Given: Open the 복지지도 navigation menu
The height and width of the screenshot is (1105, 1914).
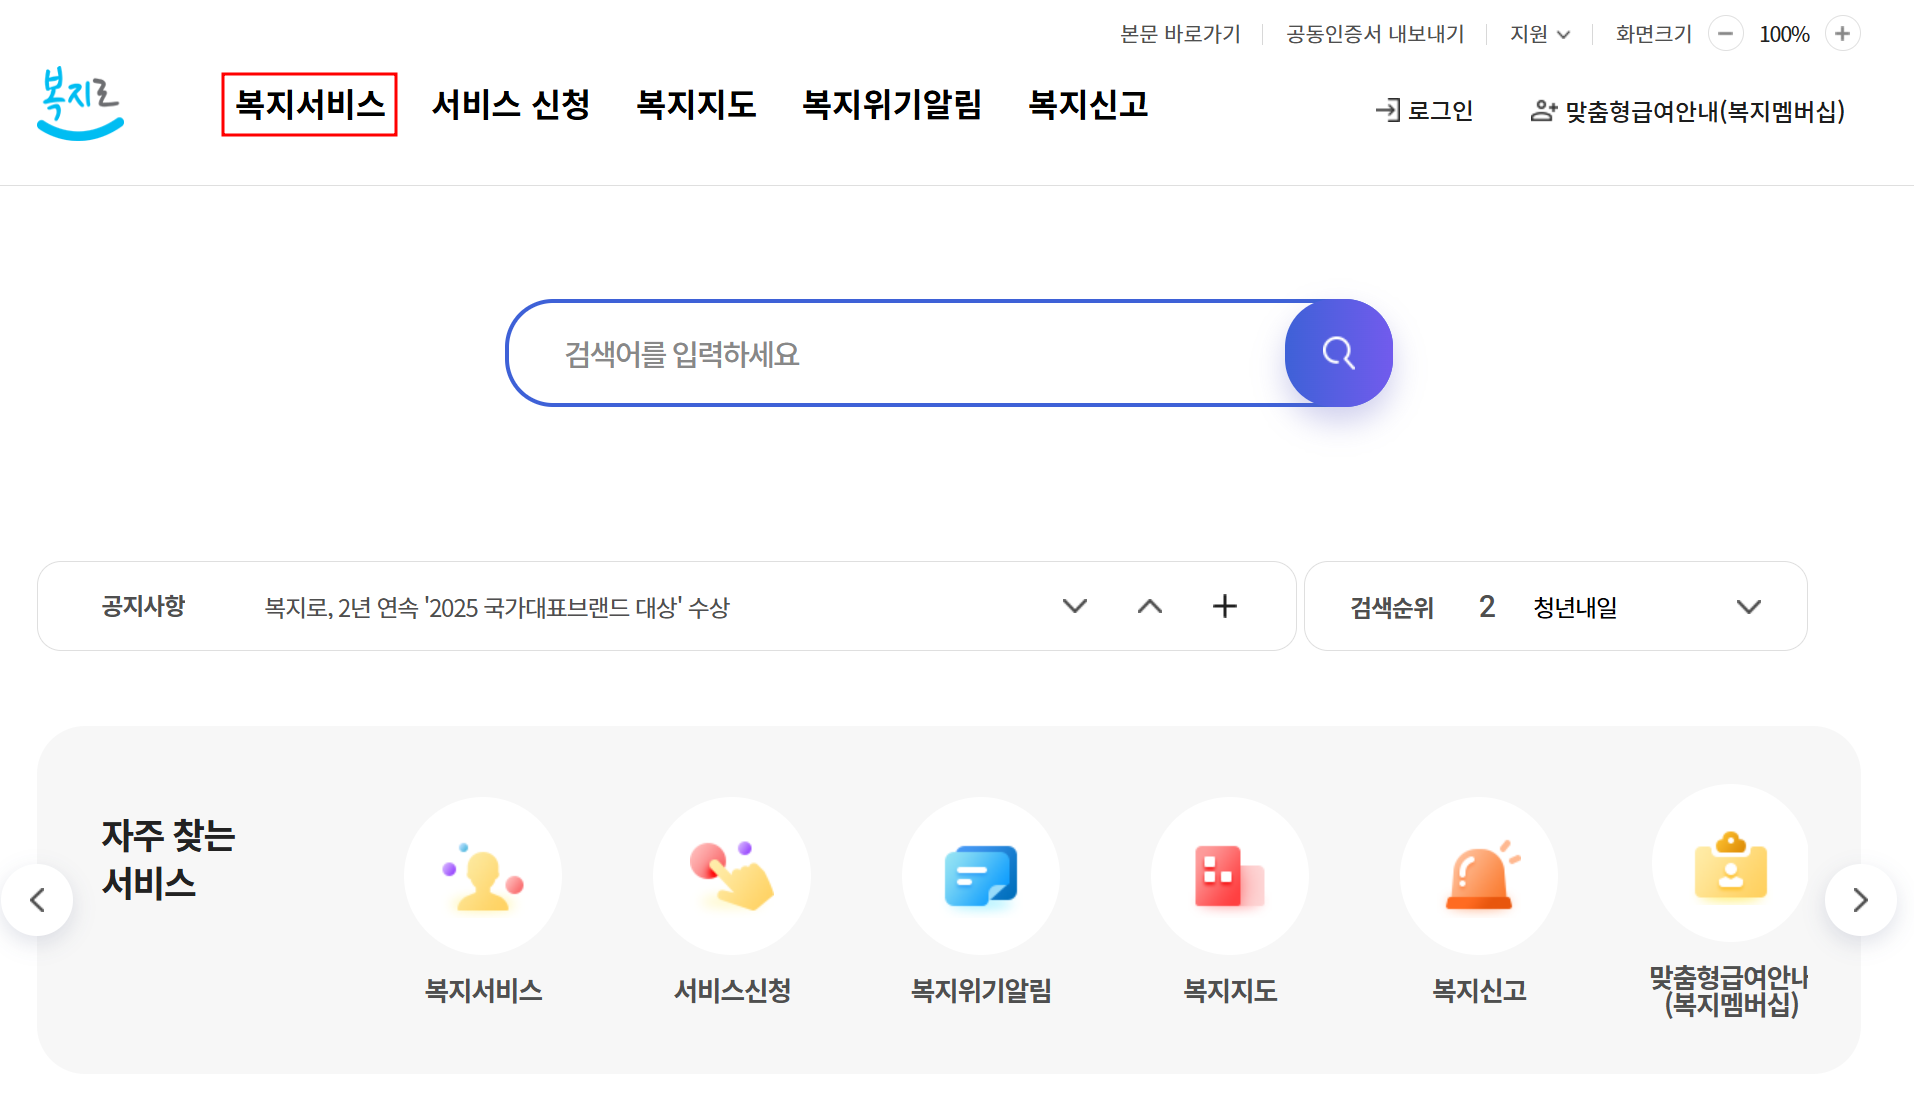Looking at the screenshot, I should [696, 104].
